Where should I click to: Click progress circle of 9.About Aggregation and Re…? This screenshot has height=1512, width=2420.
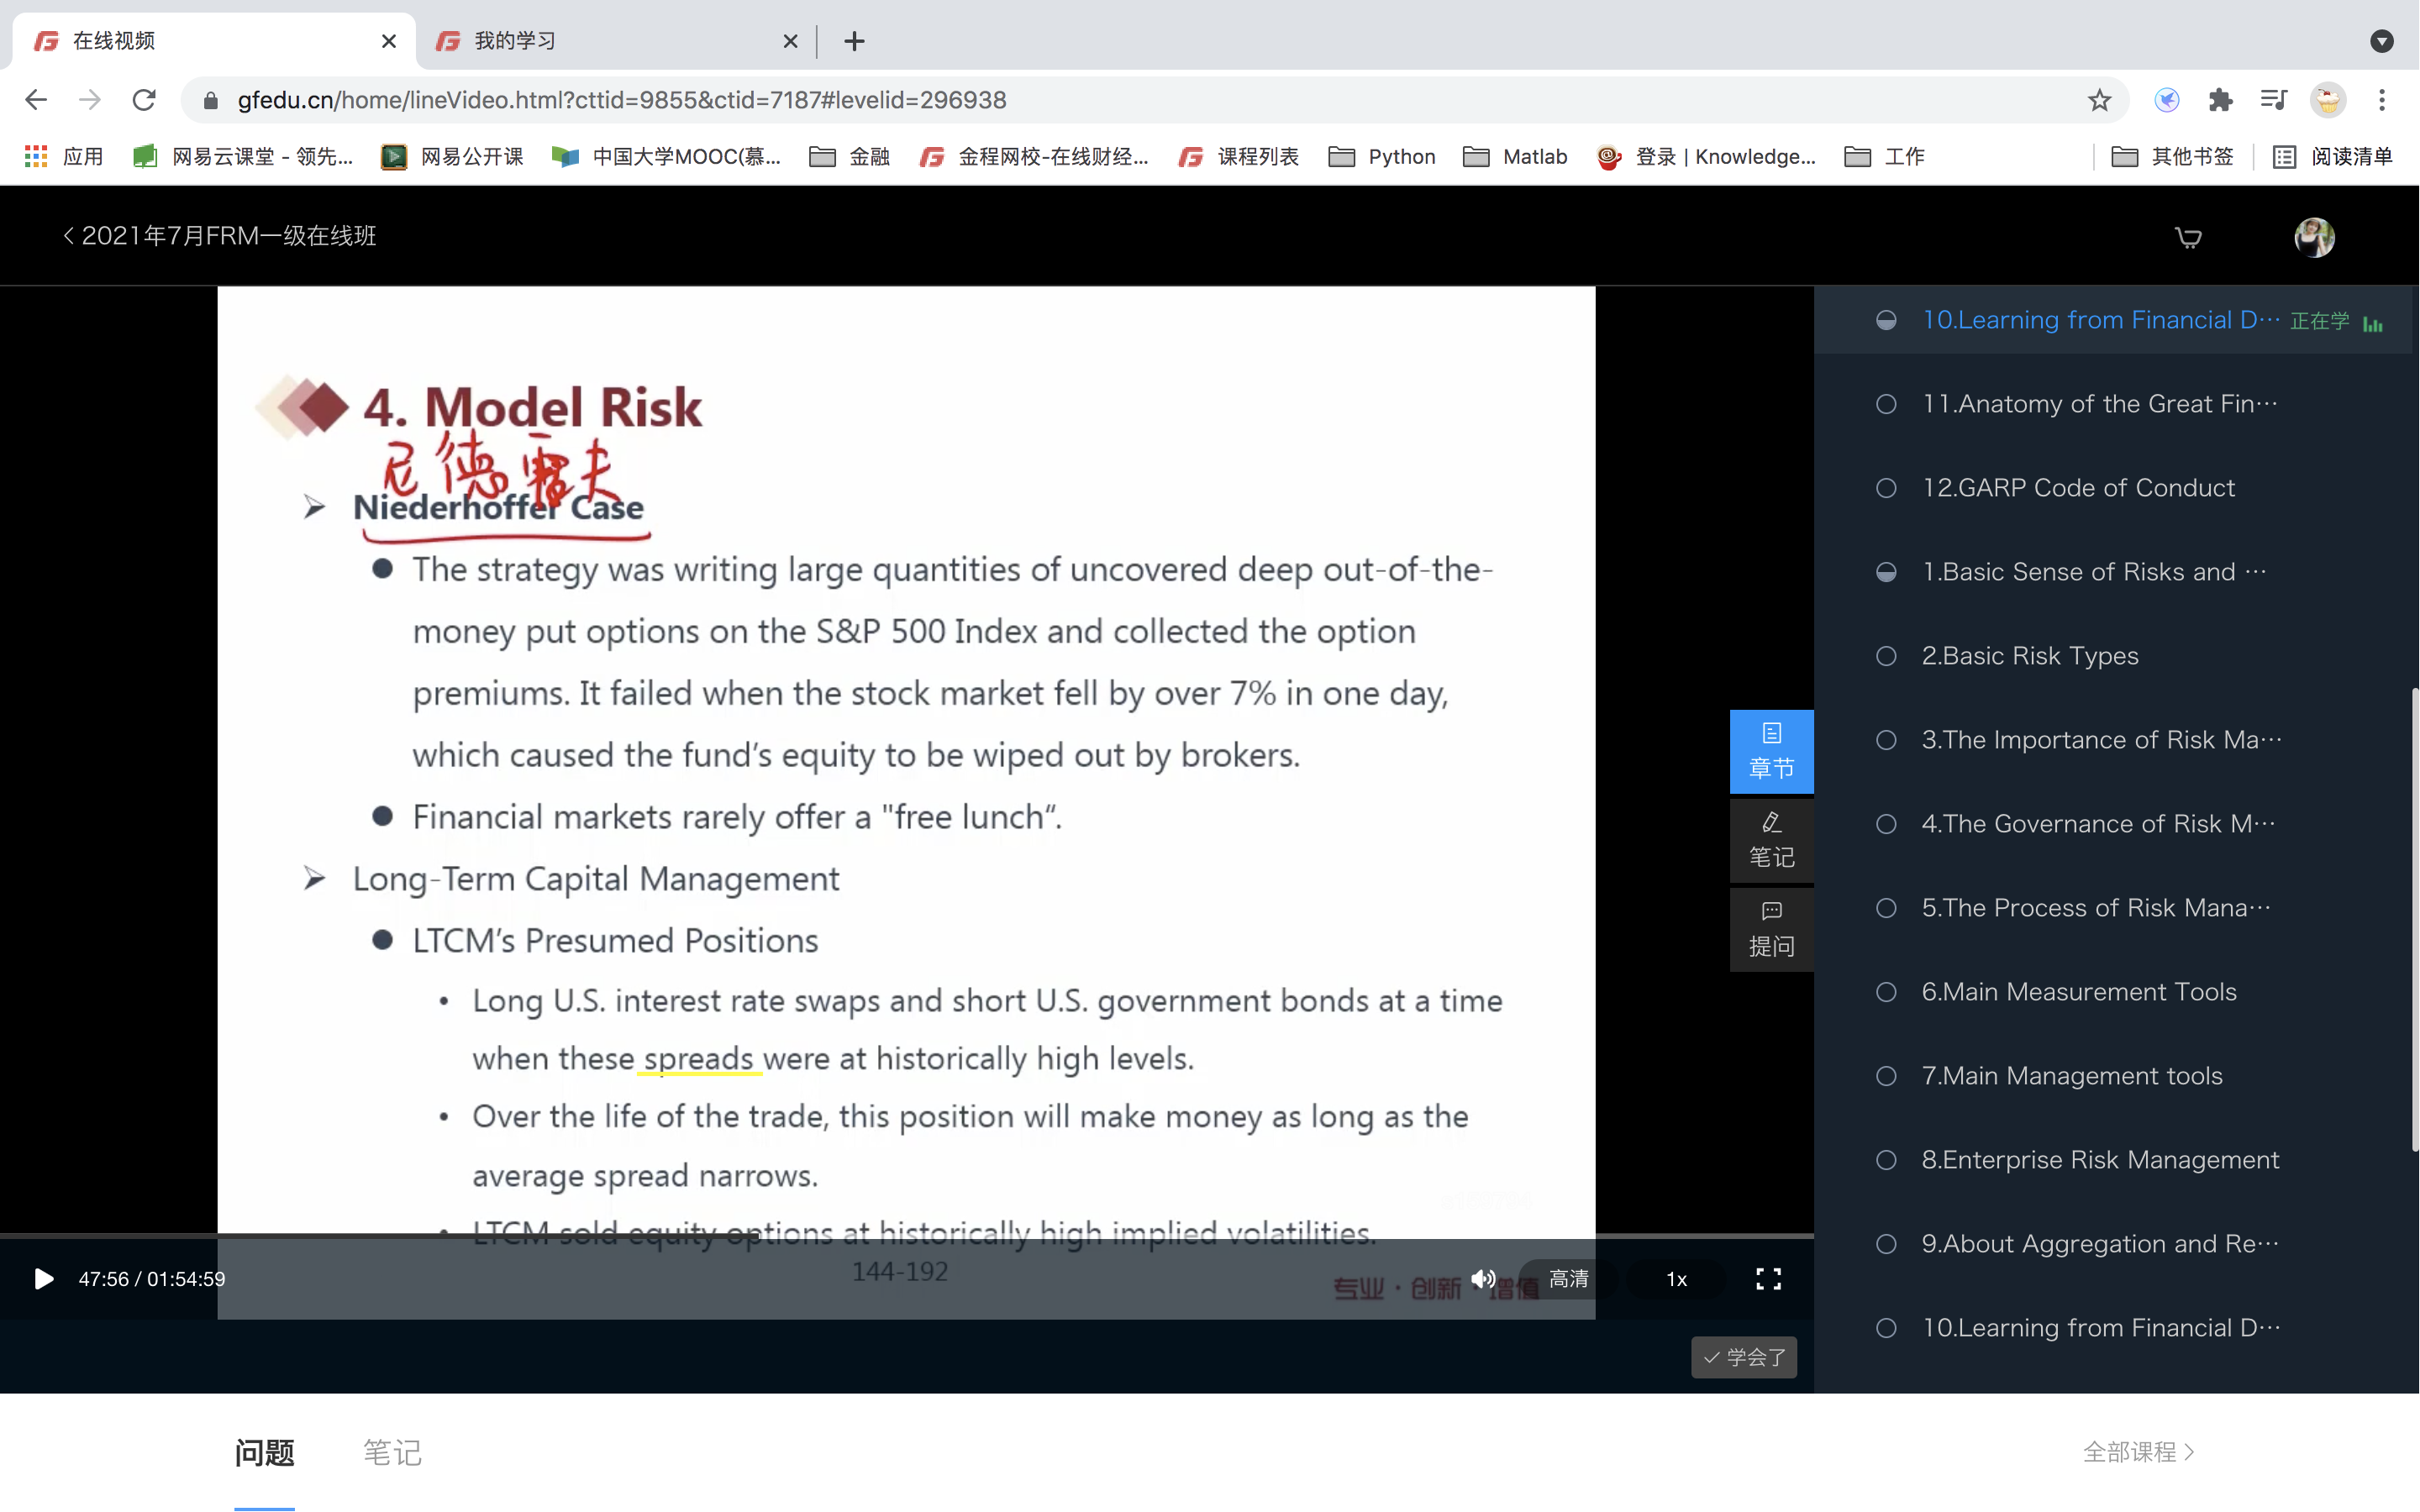(x=1886, y=1244)
